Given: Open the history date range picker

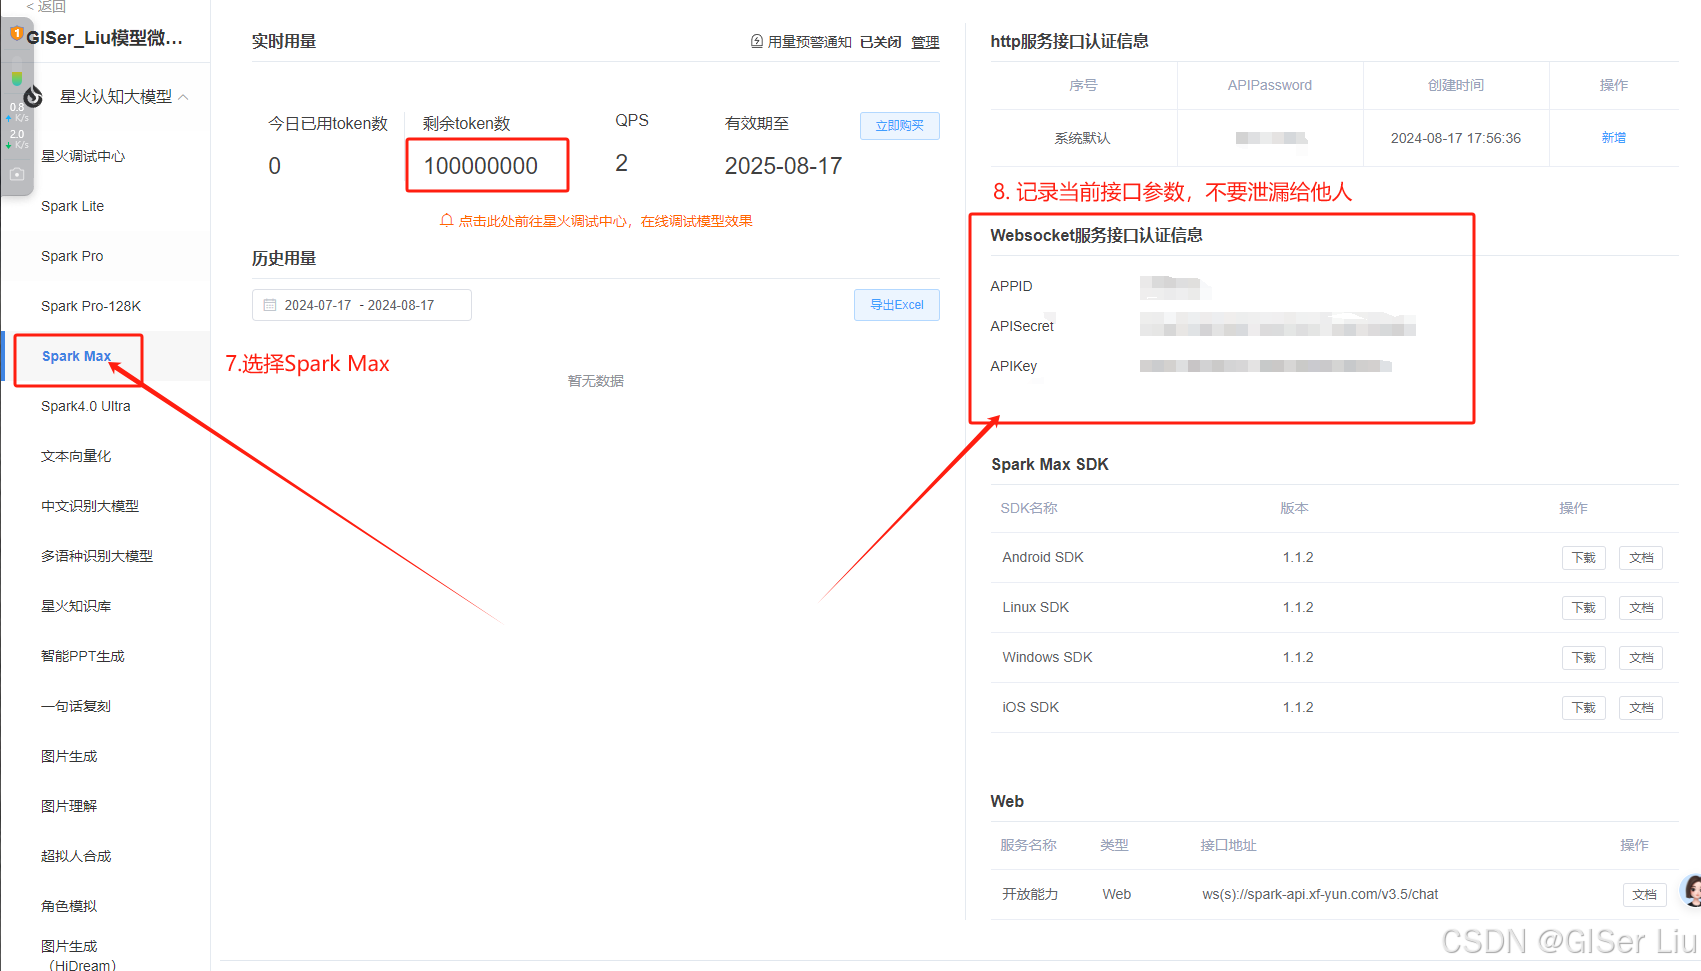Looking at the screenshot, I should tap(361, 305).
